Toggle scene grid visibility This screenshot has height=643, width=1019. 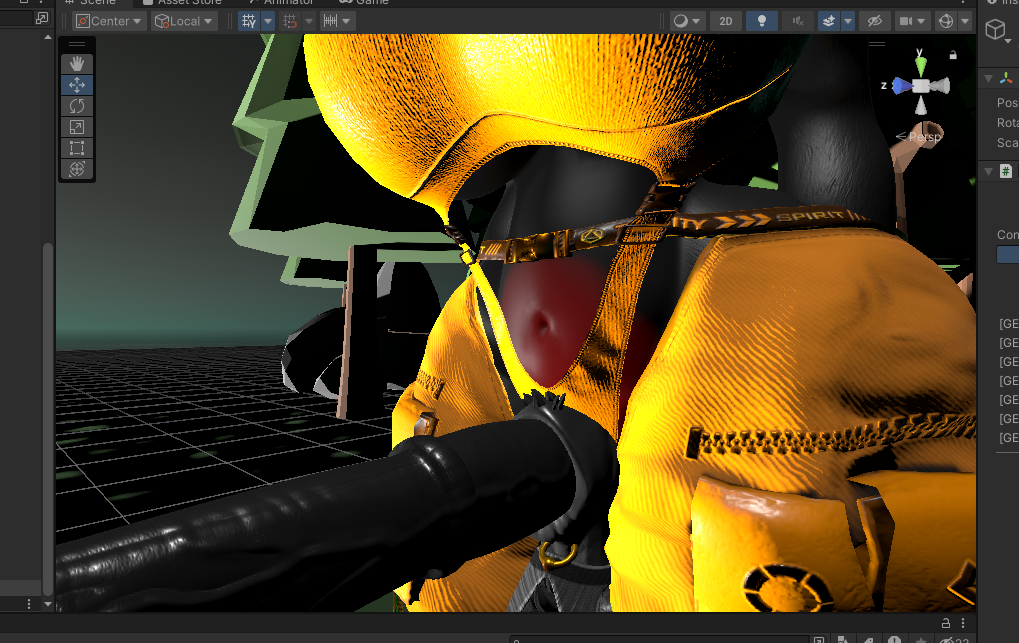pos(249,21)
